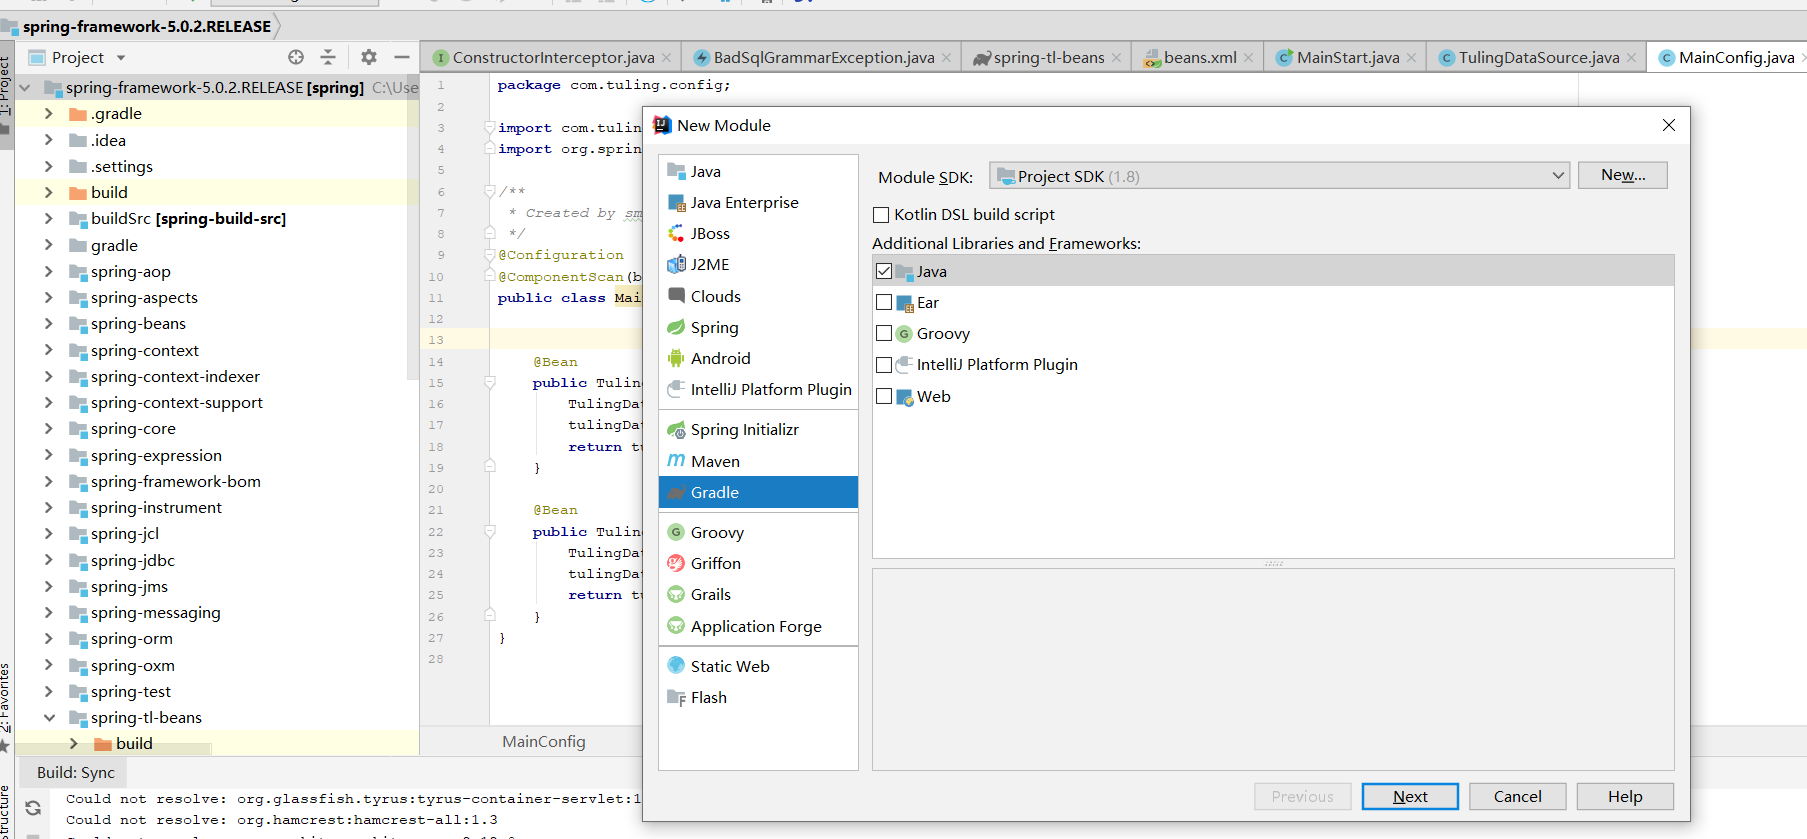Expand the .gradle folder

pyautogui.click(x=48, y=114)
